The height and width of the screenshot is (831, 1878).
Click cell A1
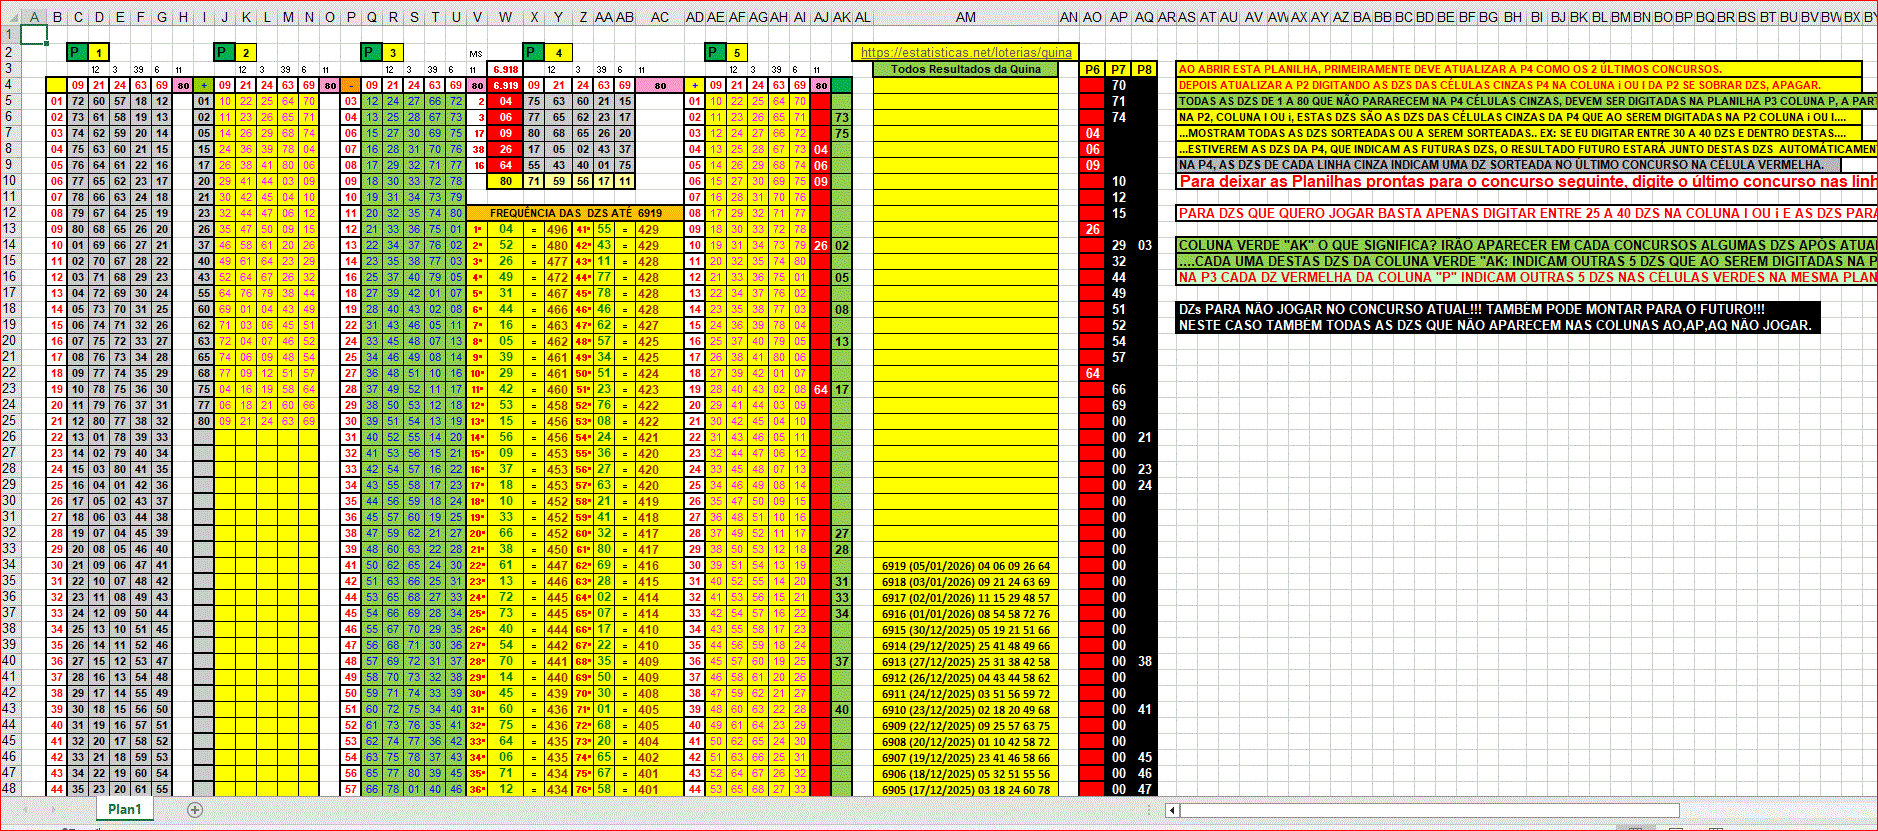[x=34, y=36]
